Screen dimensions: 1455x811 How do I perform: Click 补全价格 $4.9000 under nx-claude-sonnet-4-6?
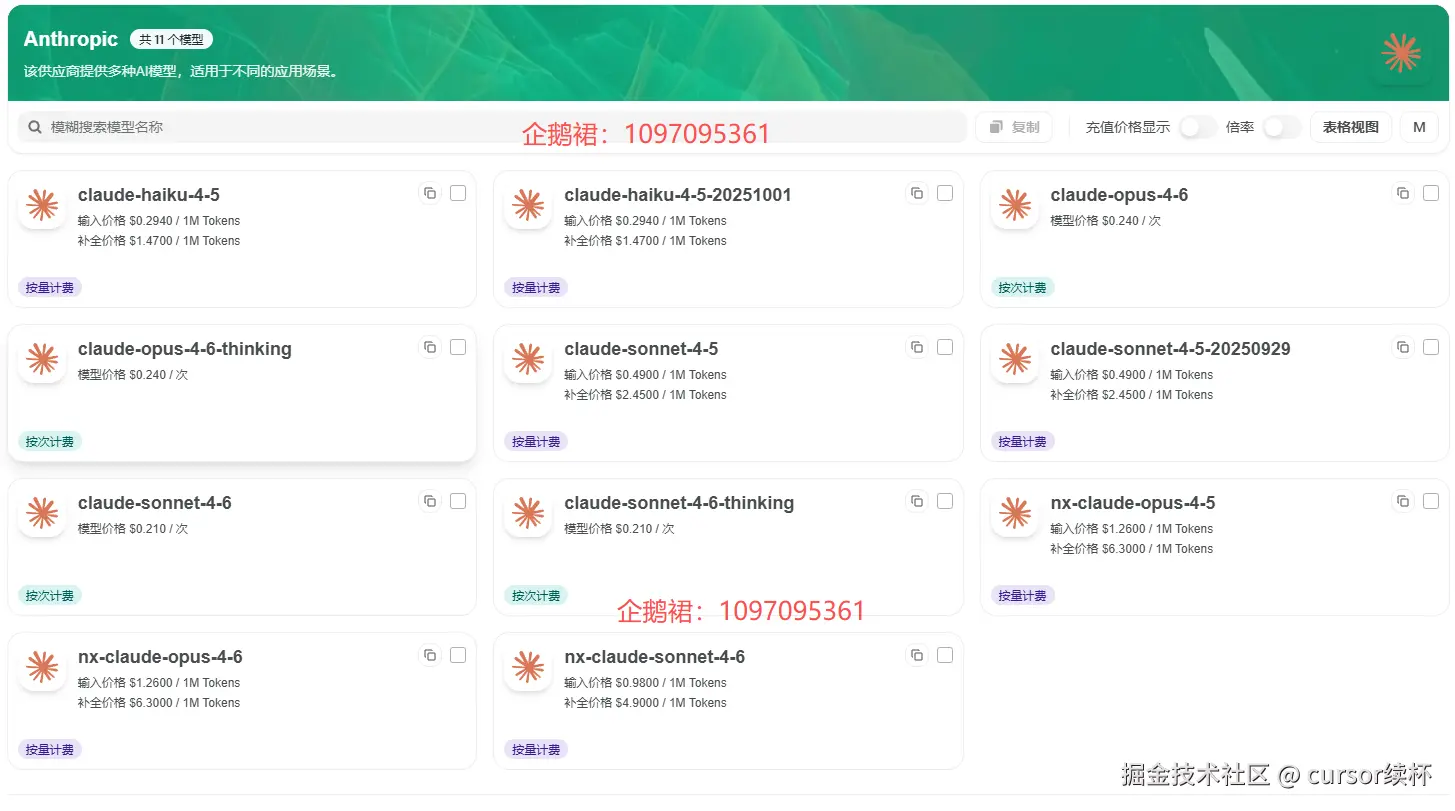click(645, 703)
